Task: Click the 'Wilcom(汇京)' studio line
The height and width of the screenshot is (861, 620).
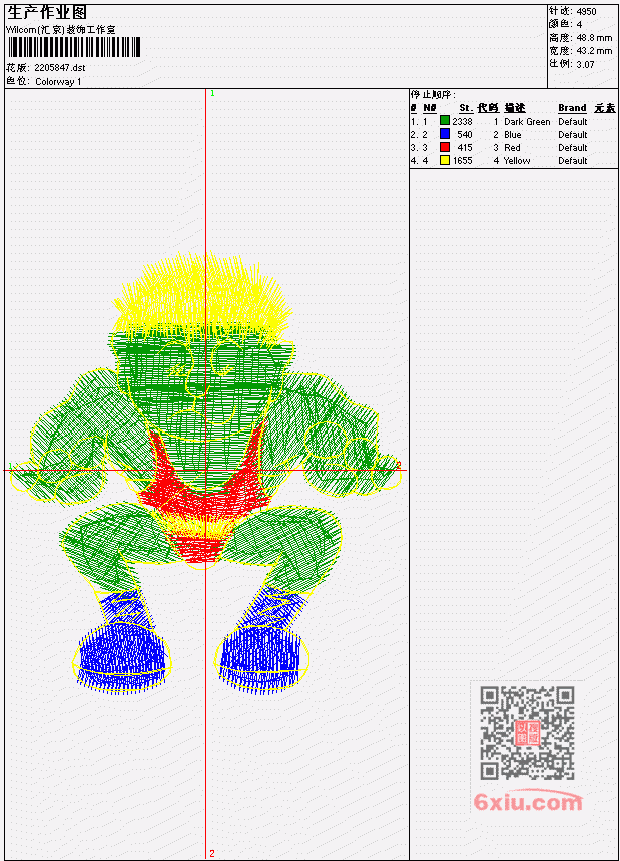Action: (60, 30)
